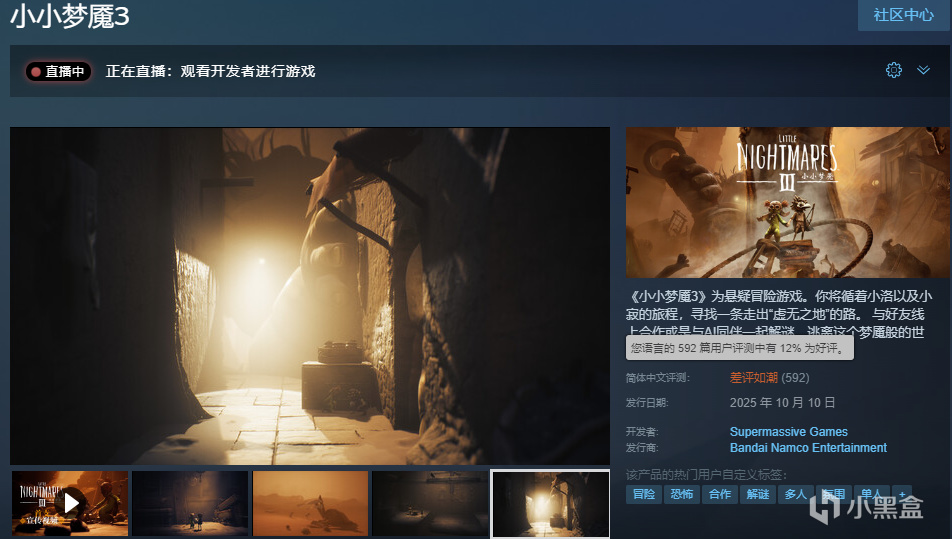Select the 解谜 tag
This screenshot has height=539, width=952.
tap(758, 494)
